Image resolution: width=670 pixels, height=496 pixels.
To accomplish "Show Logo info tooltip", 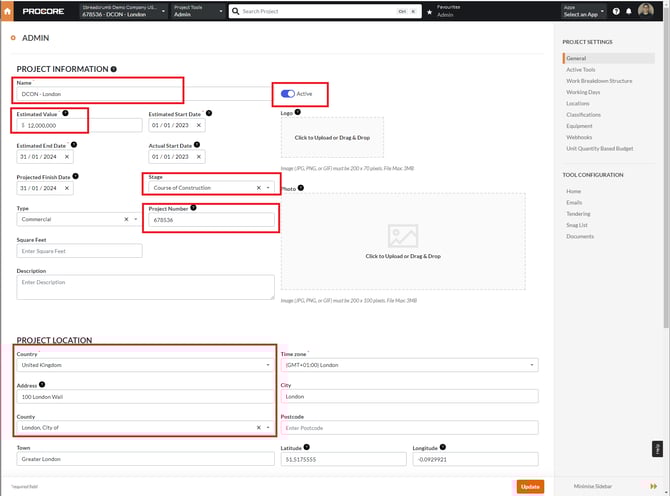I will tap(298, 112).
